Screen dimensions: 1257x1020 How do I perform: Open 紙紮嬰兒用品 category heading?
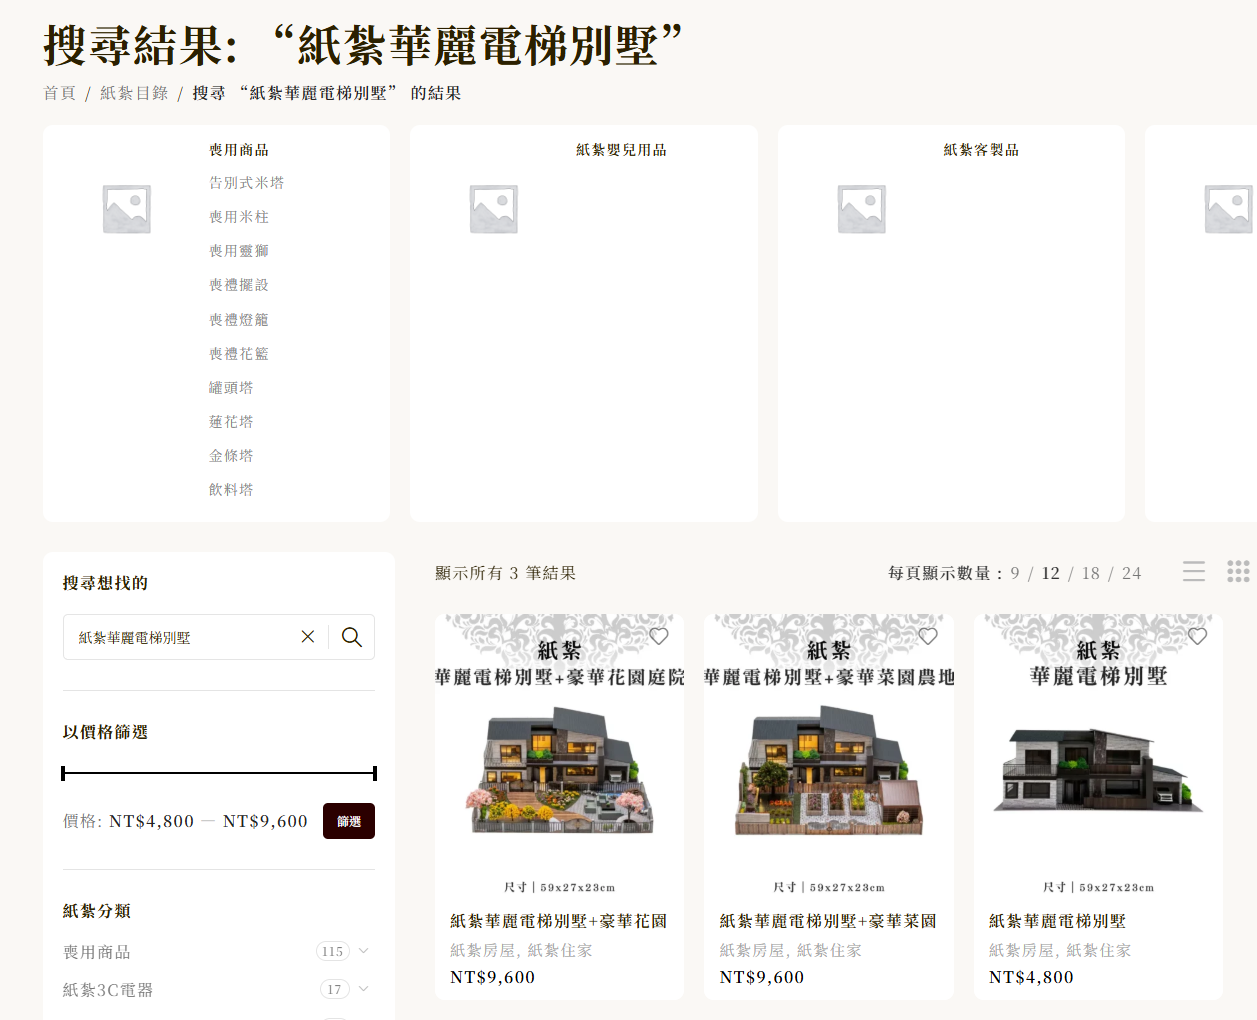pyautogui.click(x=621, y=150)
